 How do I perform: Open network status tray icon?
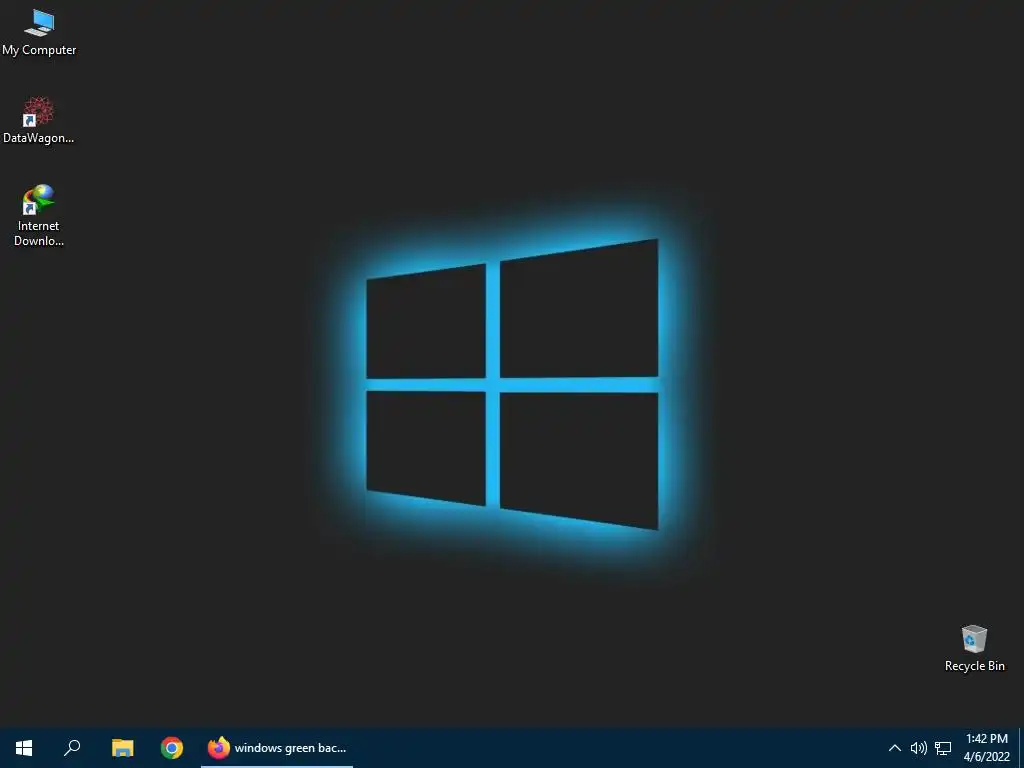tap(943, 748)
